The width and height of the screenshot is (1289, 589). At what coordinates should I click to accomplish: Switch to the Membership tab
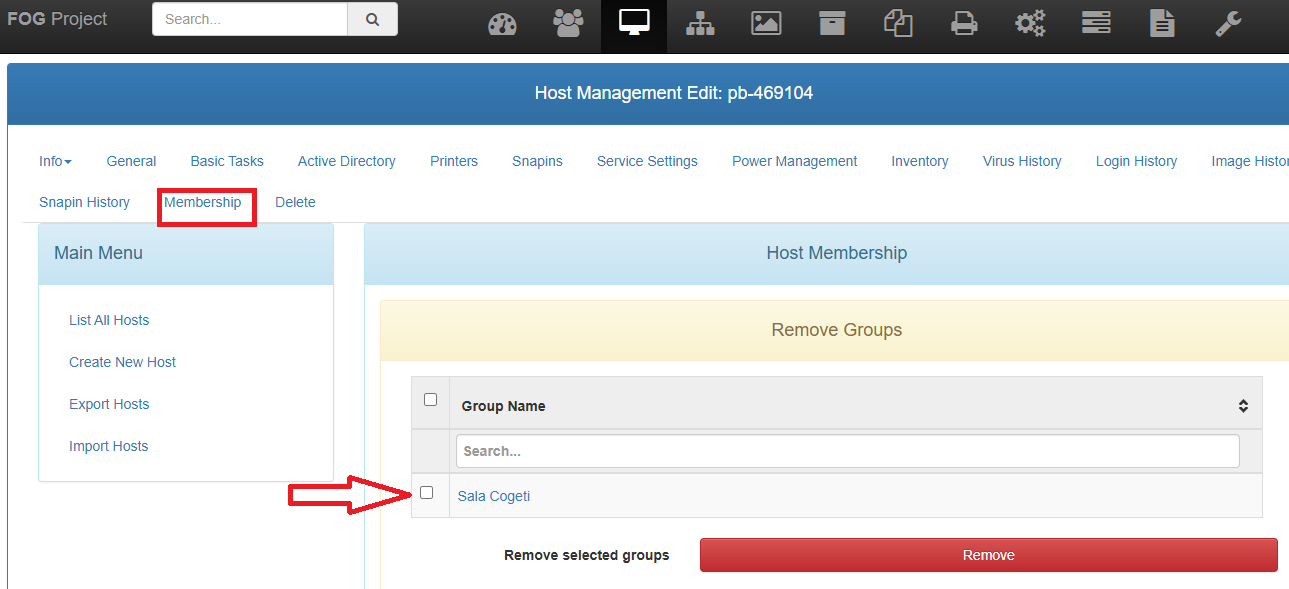click(x=203, y=202)
